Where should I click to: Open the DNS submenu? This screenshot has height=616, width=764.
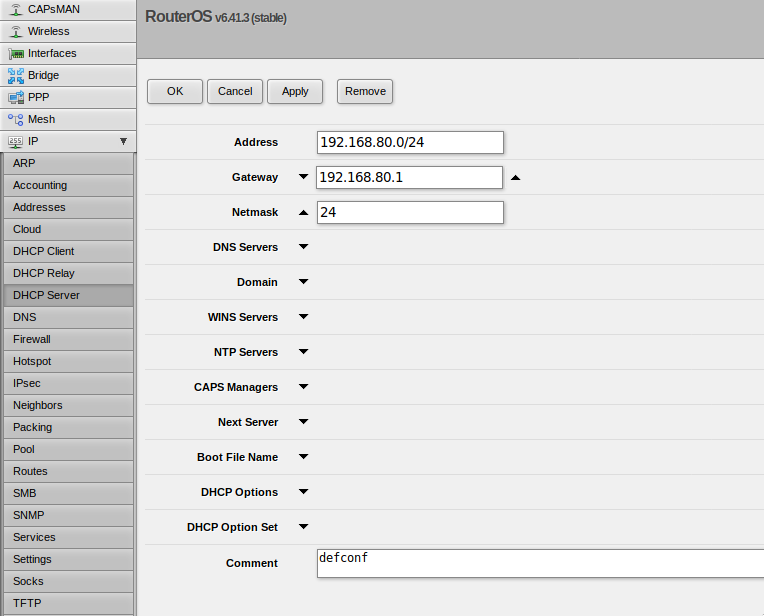(68, 317)
